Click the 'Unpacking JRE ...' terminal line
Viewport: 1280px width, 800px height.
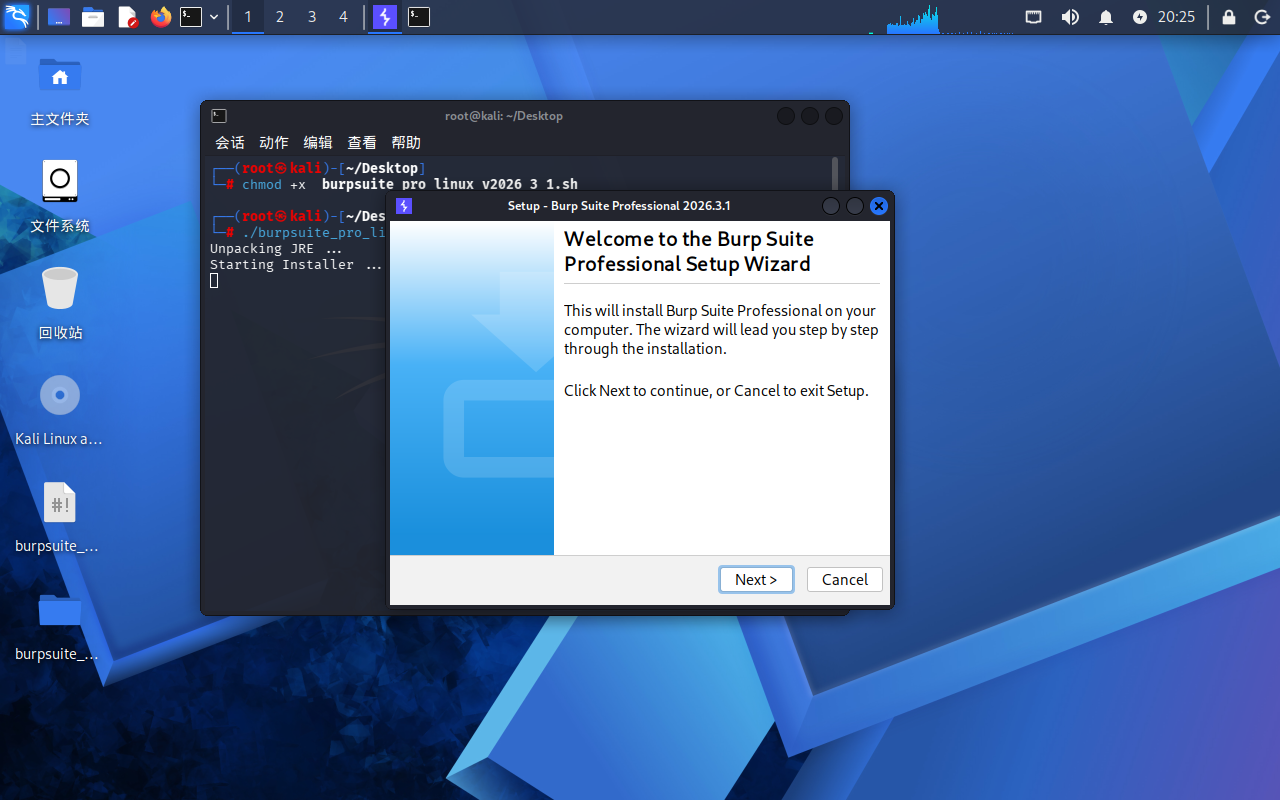pos(276,248)
